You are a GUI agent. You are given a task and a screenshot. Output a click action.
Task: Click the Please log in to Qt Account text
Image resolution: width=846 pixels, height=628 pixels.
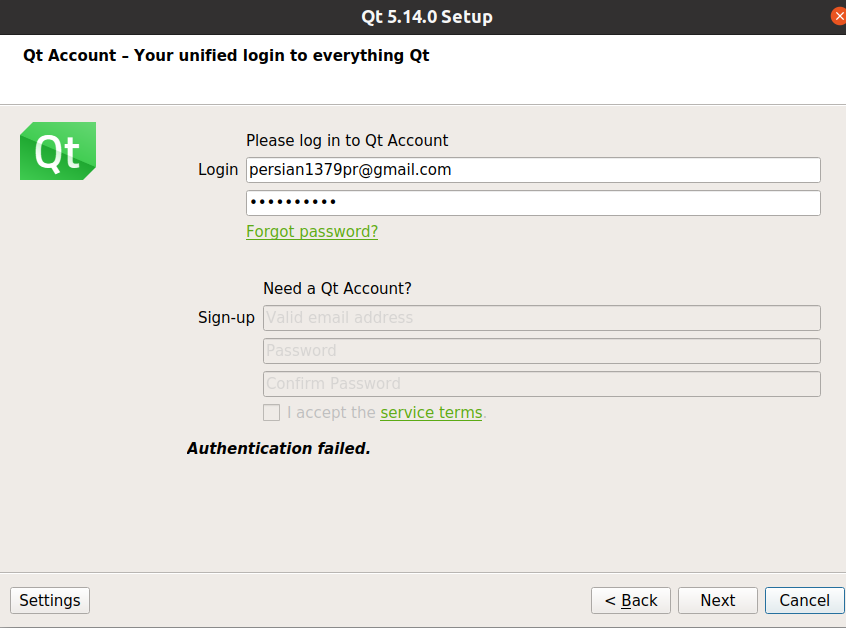coord(347,141)
